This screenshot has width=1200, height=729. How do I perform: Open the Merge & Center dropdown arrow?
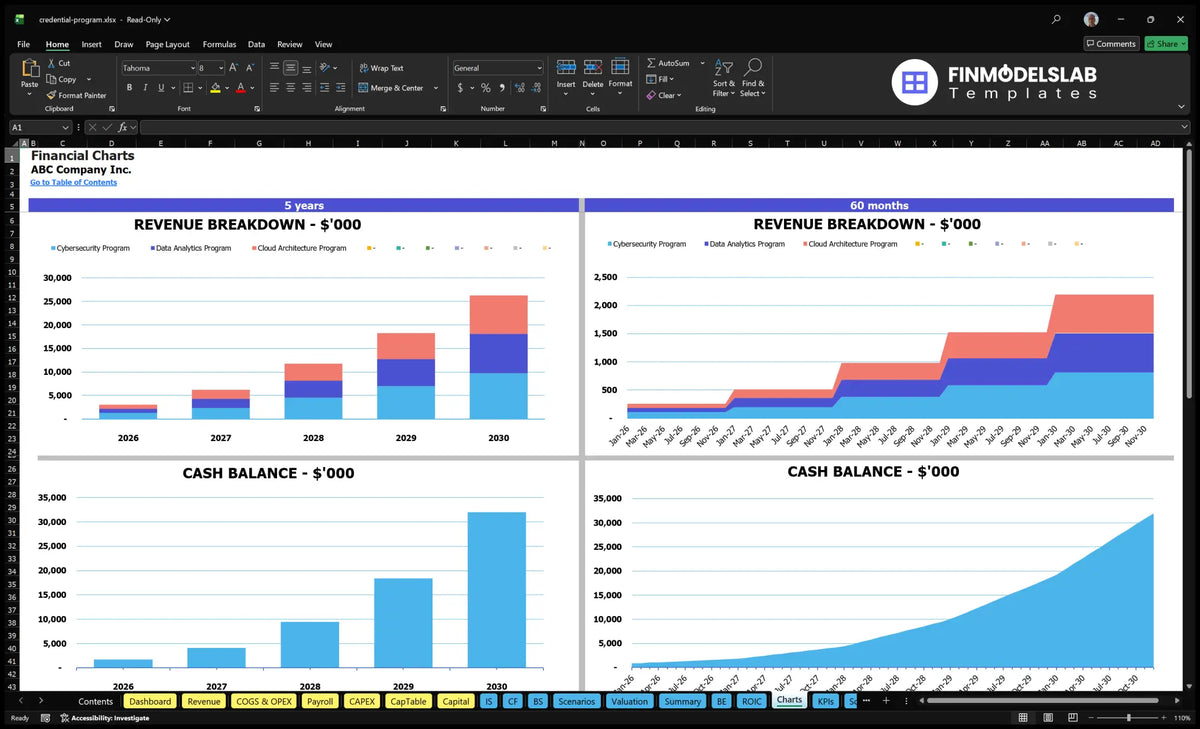pyautogui.click(x=436, y=88)
